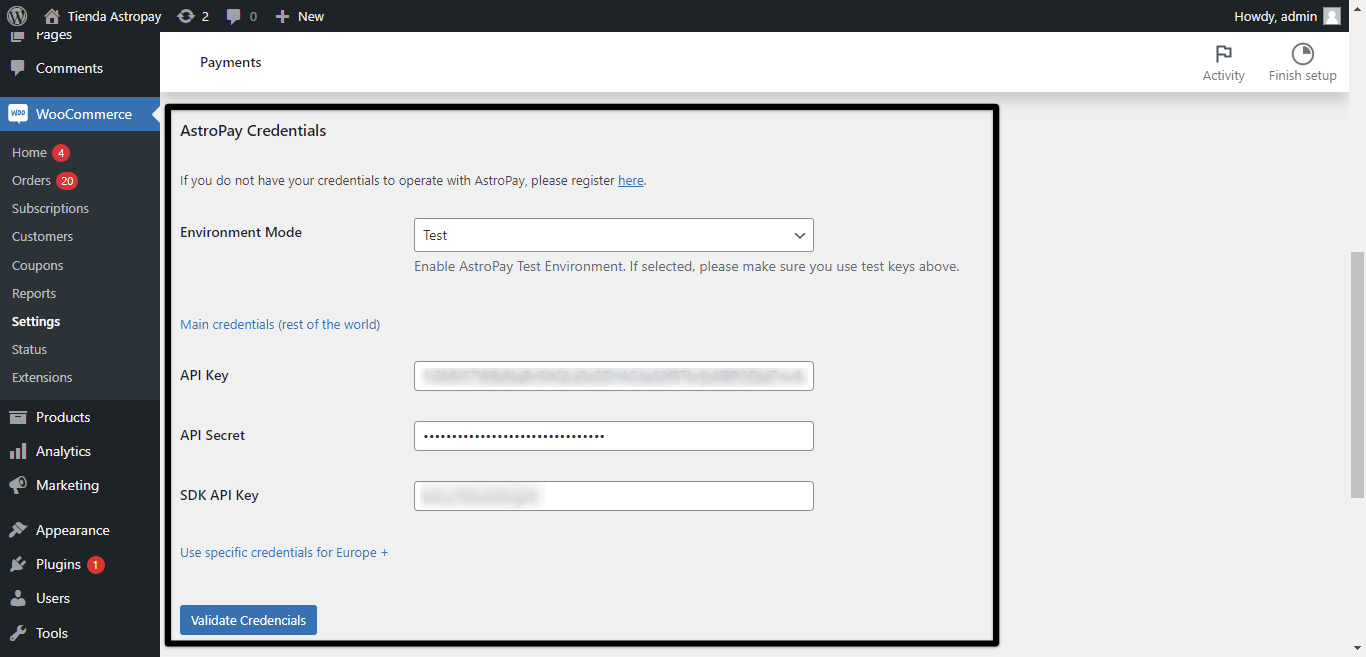Click Howdy, admin account text

pyautogui.click(x=1276, y=16)
